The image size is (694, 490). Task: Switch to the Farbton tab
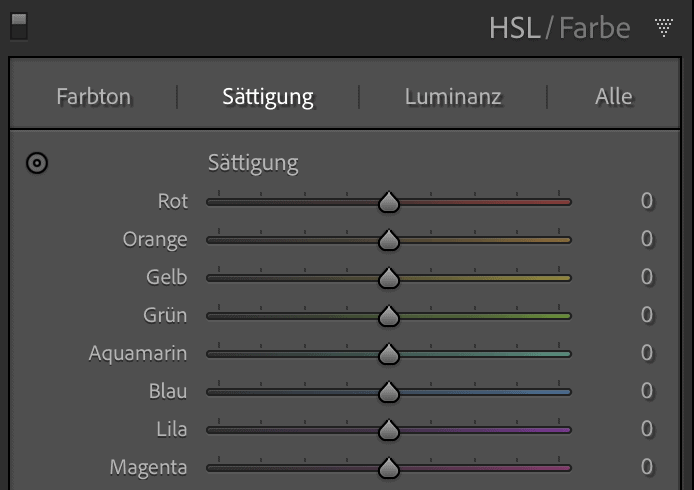pos(93,96)
